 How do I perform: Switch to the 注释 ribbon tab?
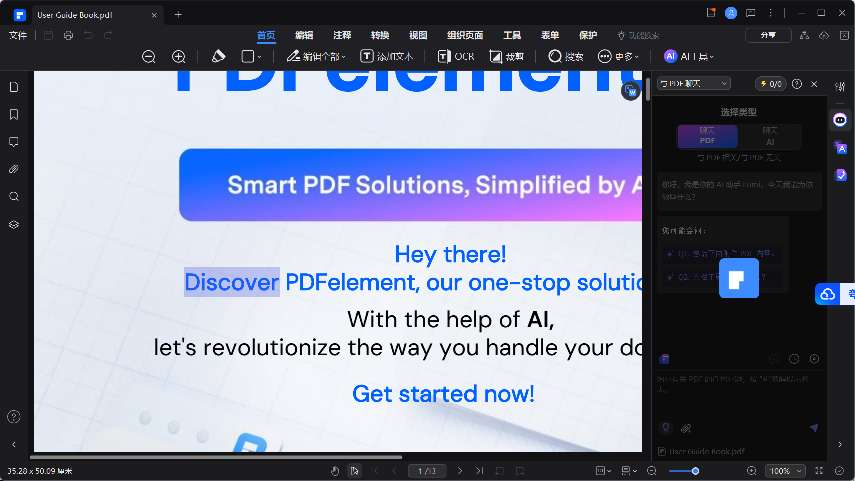342,35
